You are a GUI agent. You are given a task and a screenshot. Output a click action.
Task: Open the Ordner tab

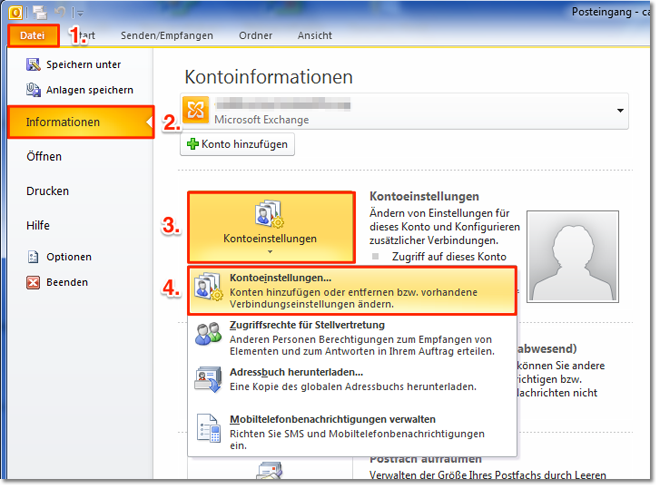tap(255, 36)
